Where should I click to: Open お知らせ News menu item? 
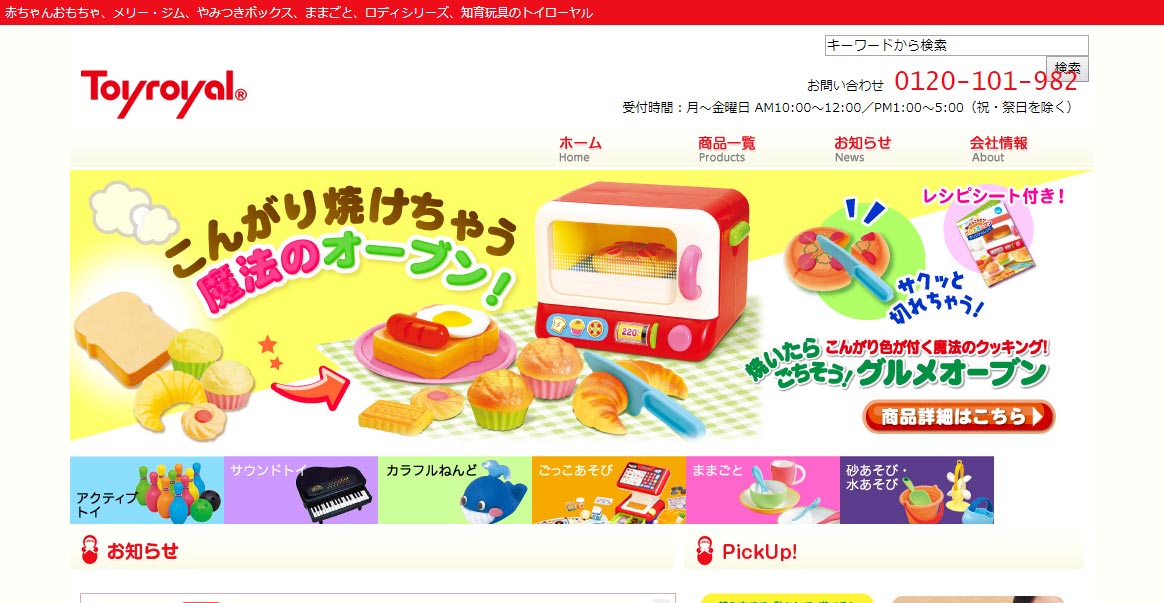pos(863,149)
